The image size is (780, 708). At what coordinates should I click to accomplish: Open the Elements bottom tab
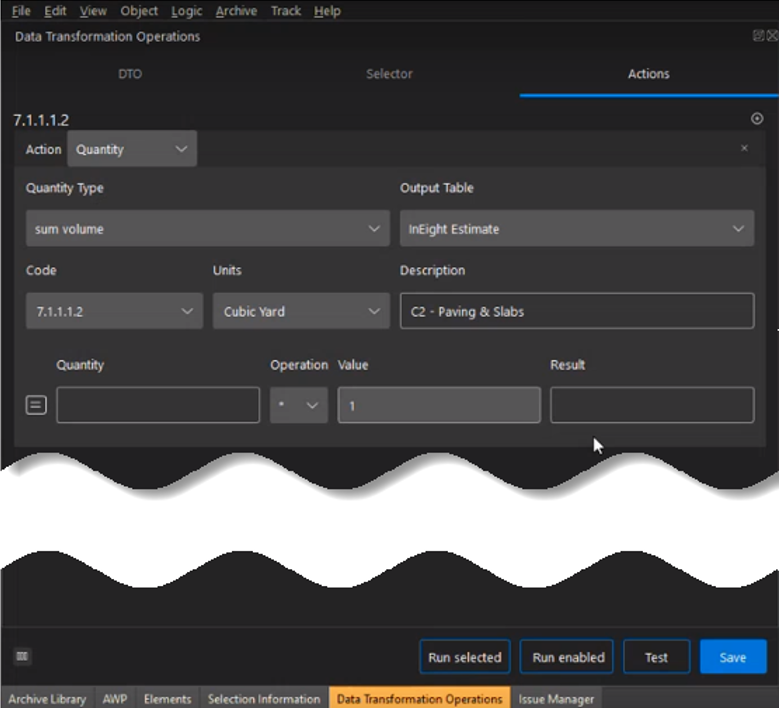click(x=168, y=699)
